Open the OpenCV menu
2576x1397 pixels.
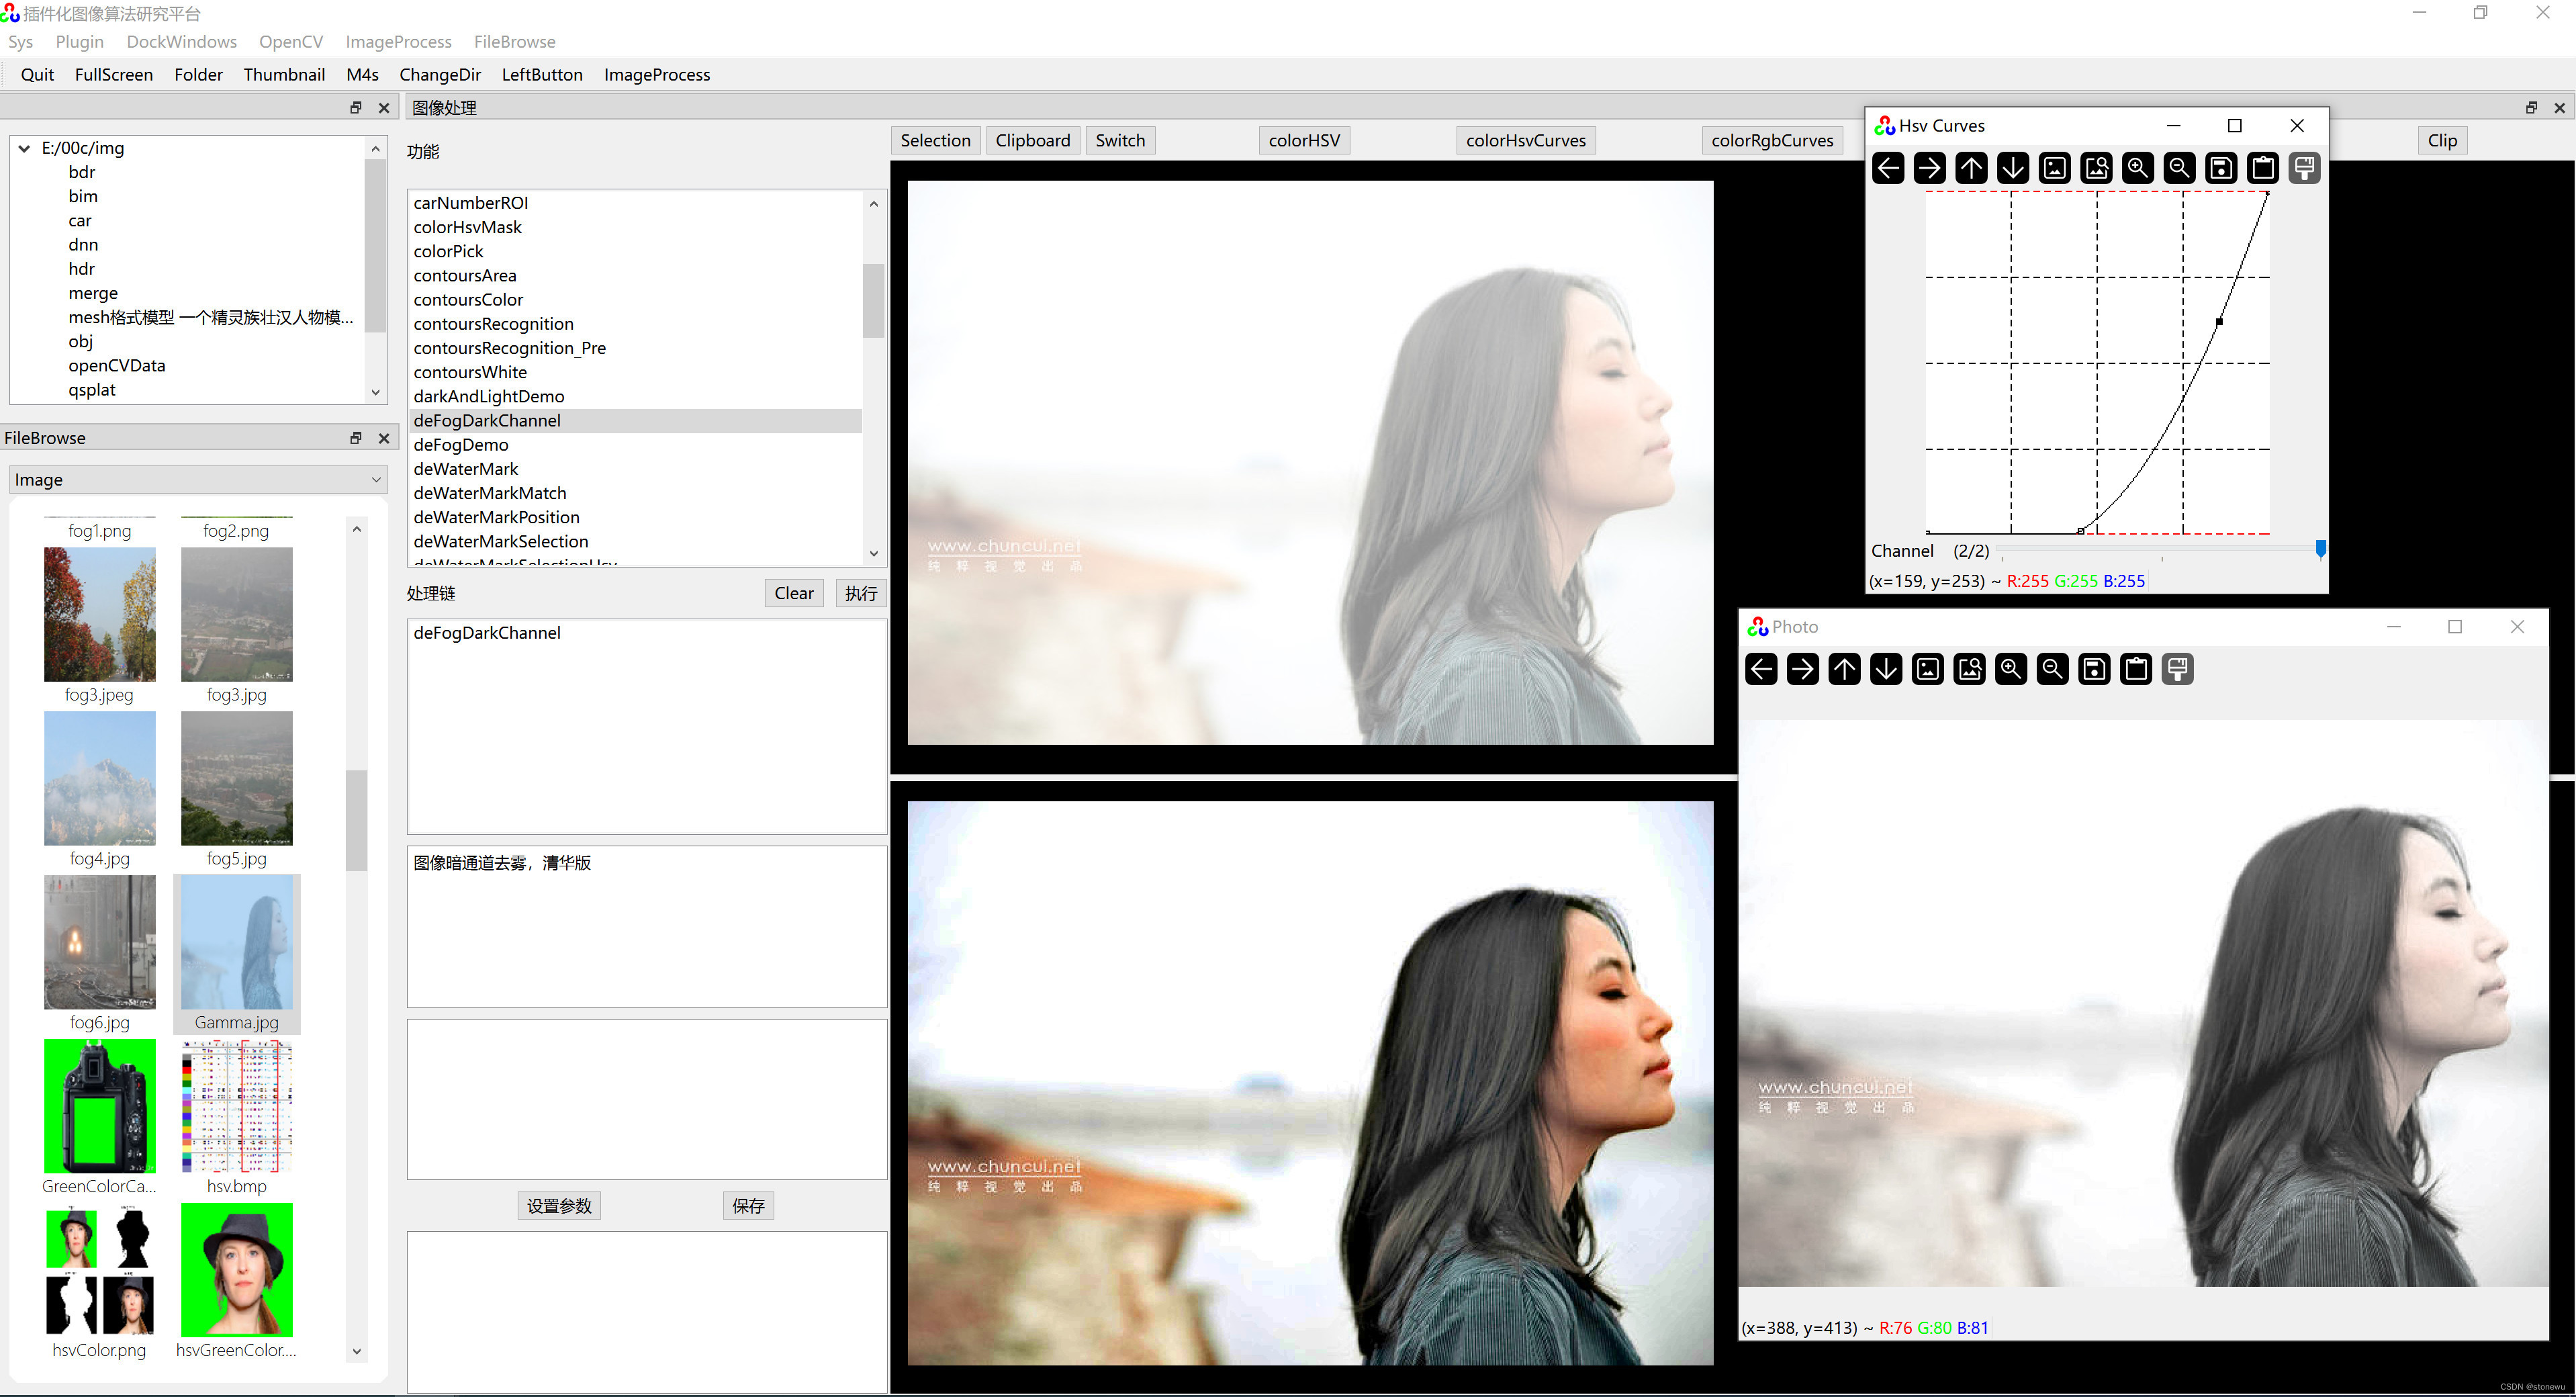pos(290,42)
